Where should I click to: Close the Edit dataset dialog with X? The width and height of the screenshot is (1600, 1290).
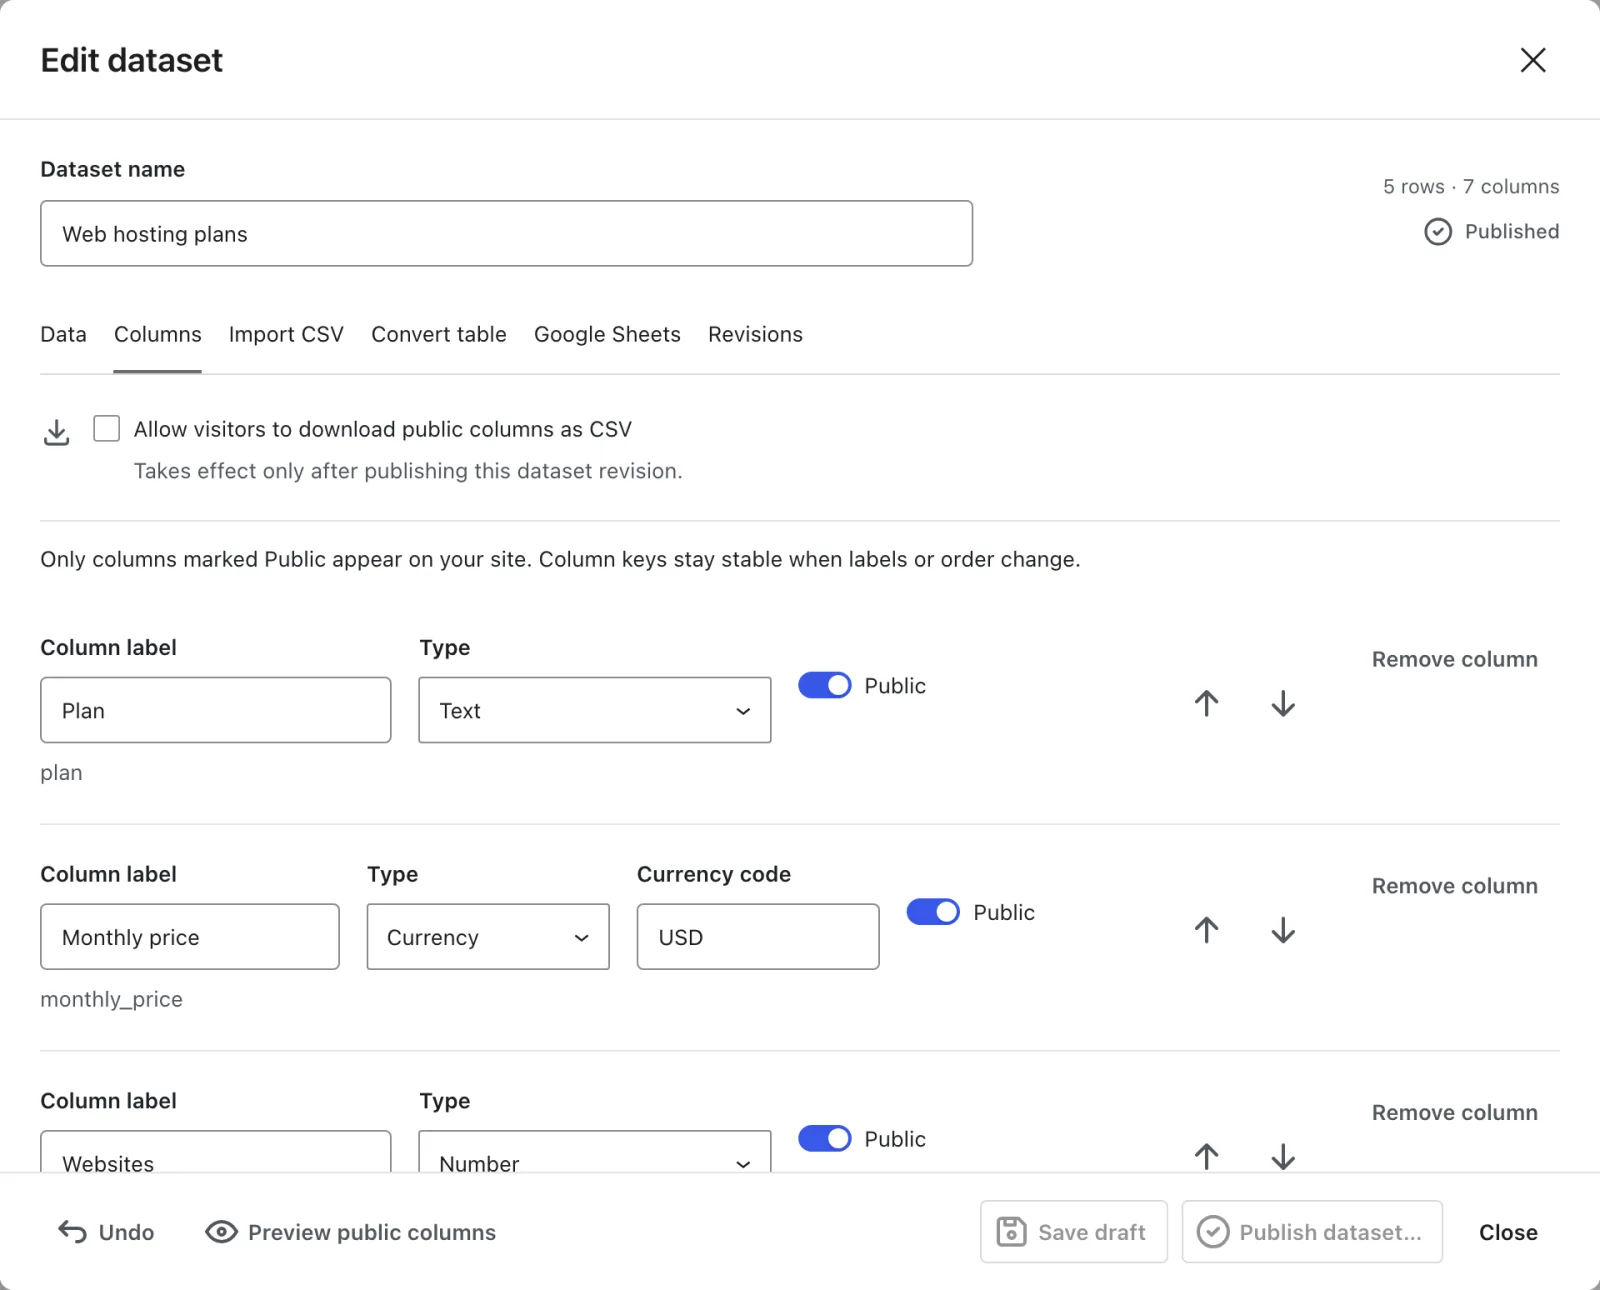[x=1532, y=60]
